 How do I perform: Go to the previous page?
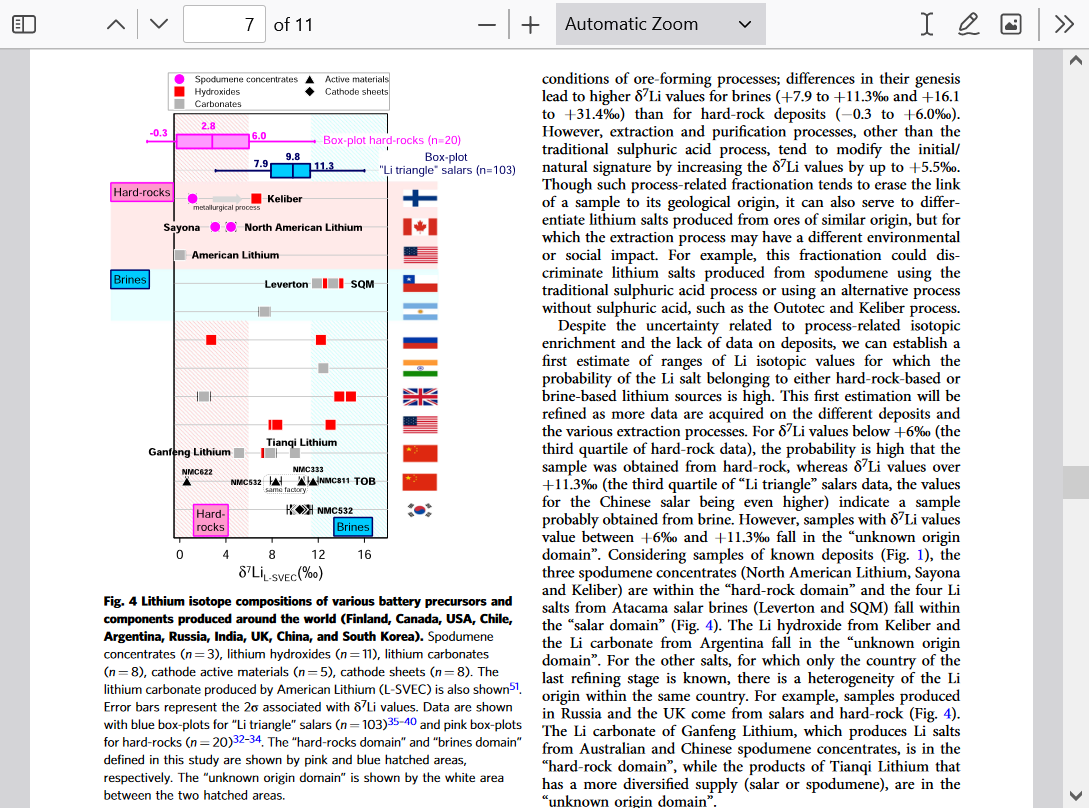(x=116, y=24)
